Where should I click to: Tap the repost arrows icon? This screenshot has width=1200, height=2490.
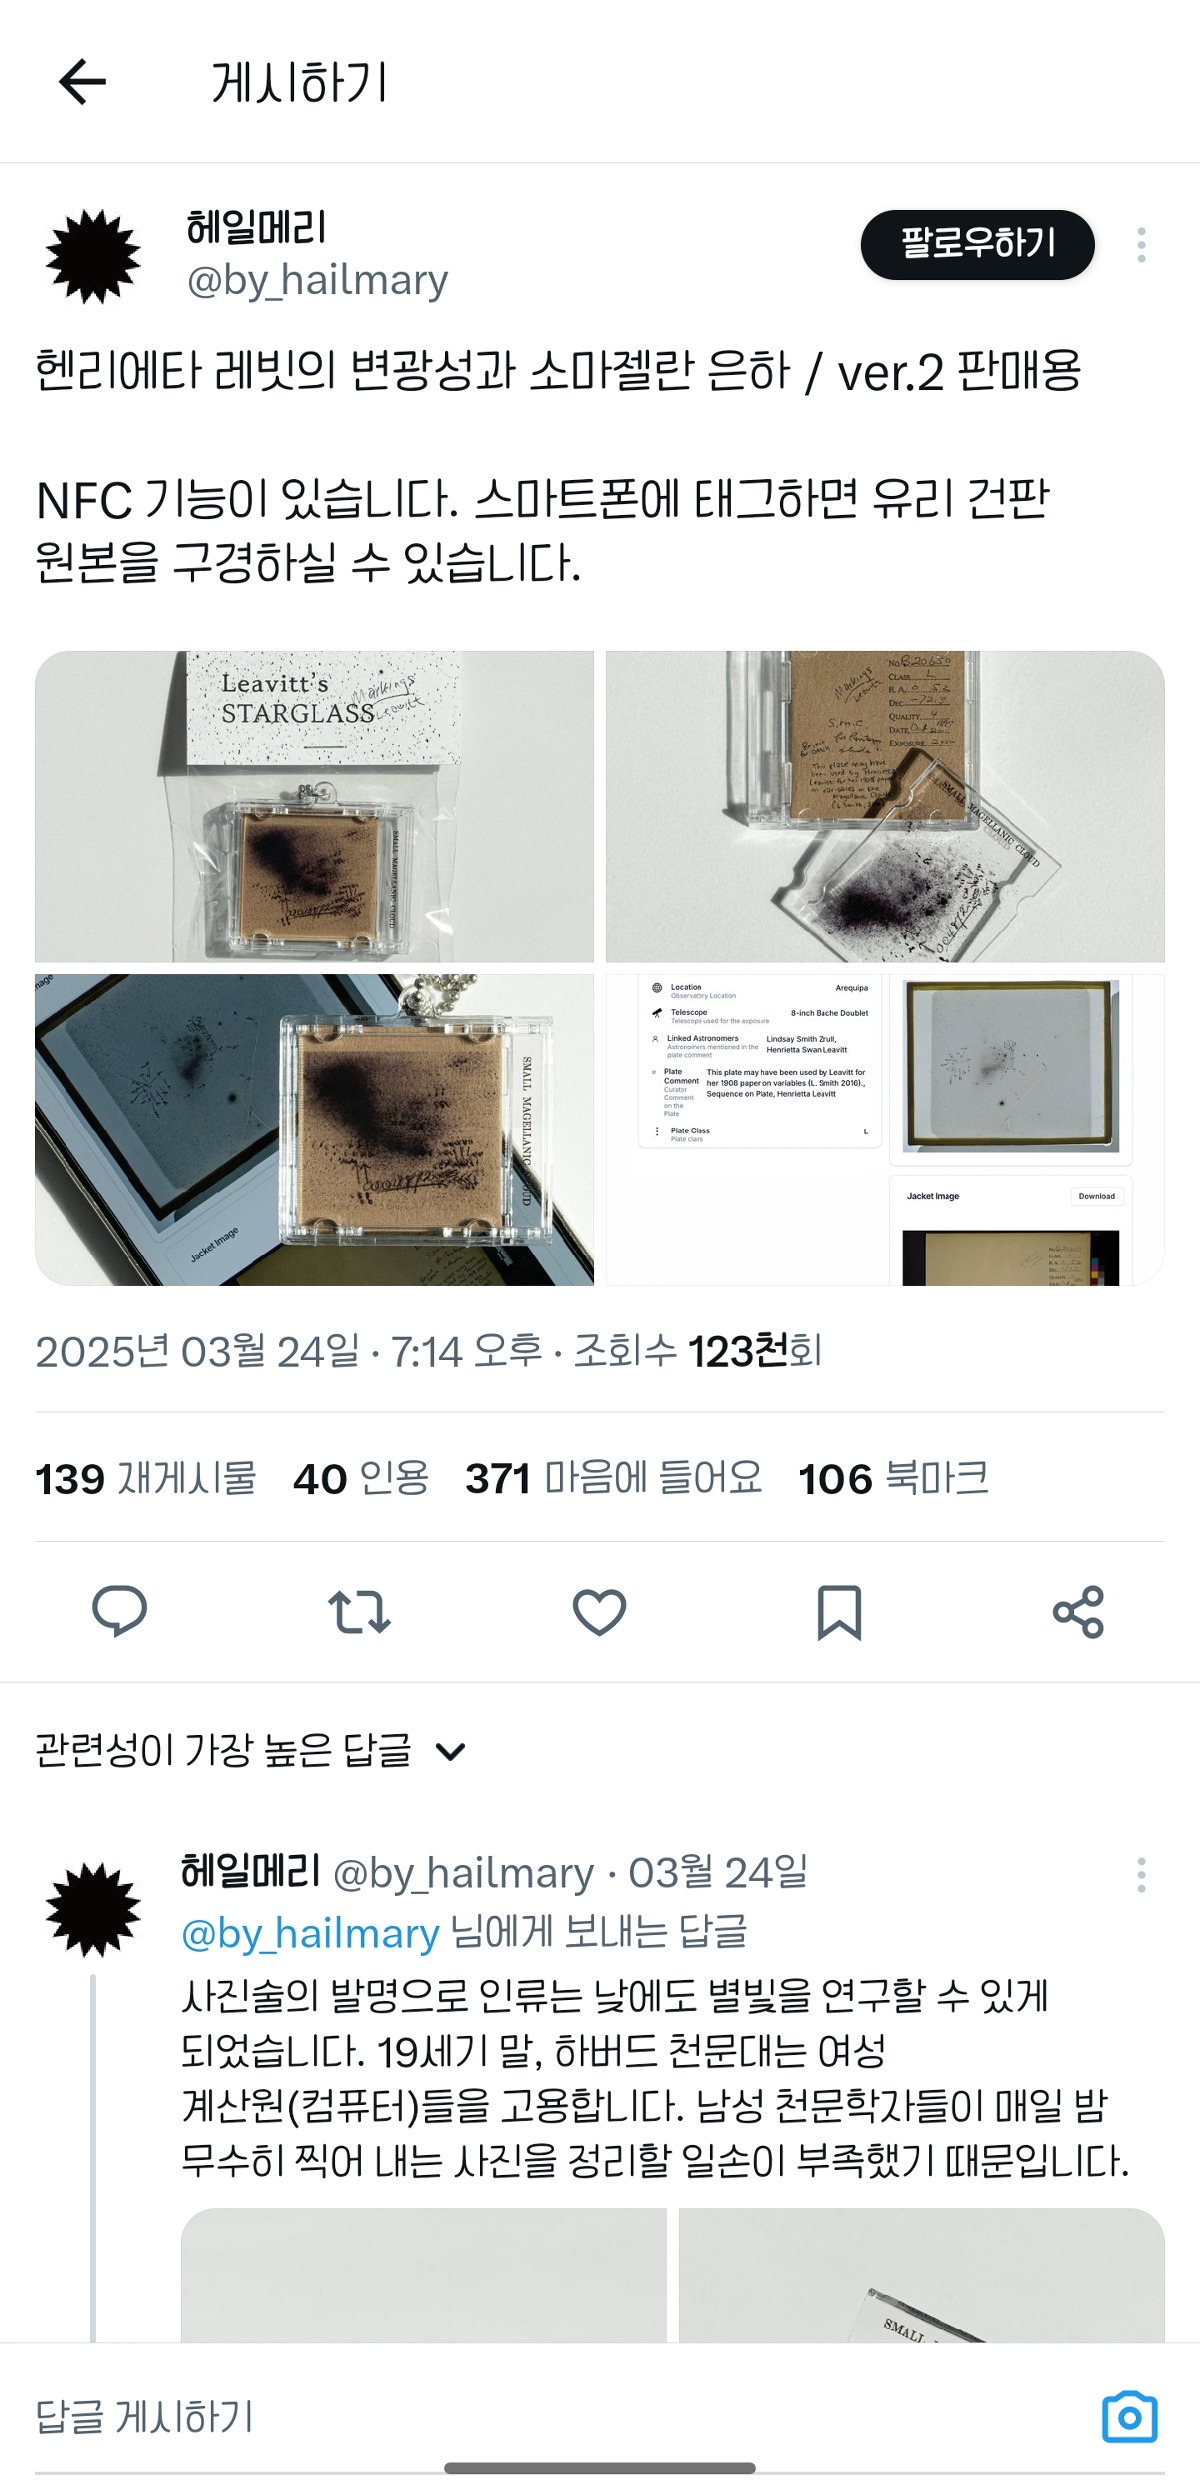pyautogui.click(x=359, y=1611)
